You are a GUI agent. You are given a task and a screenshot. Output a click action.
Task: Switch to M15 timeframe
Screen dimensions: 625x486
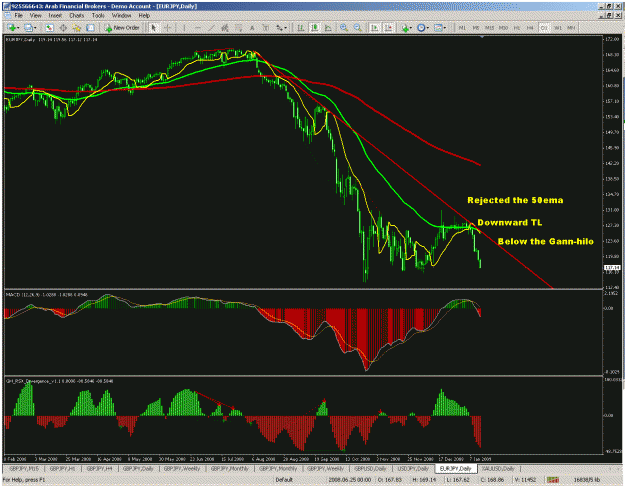click(x=489, y=28)
